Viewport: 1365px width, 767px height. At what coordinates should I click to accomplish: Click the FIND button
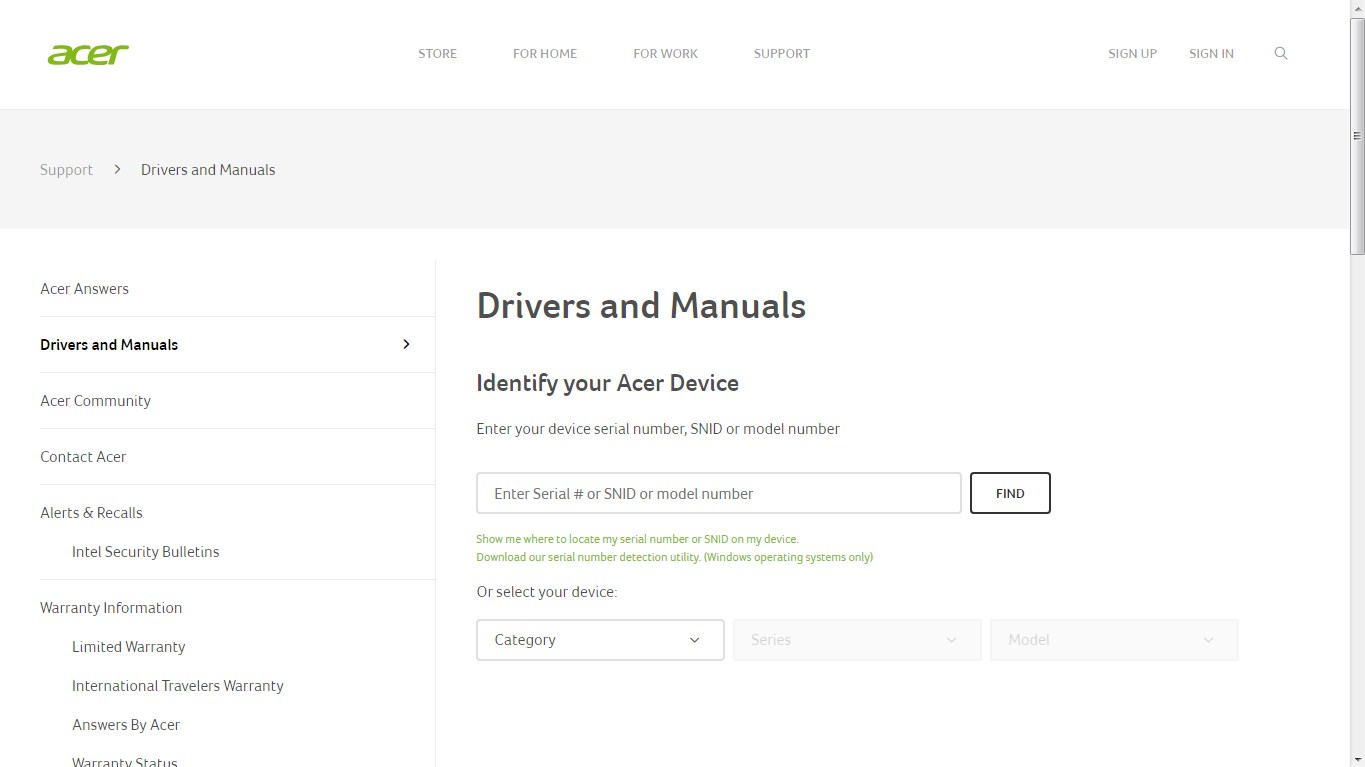pyautogui.click(x=1010, y=493)
